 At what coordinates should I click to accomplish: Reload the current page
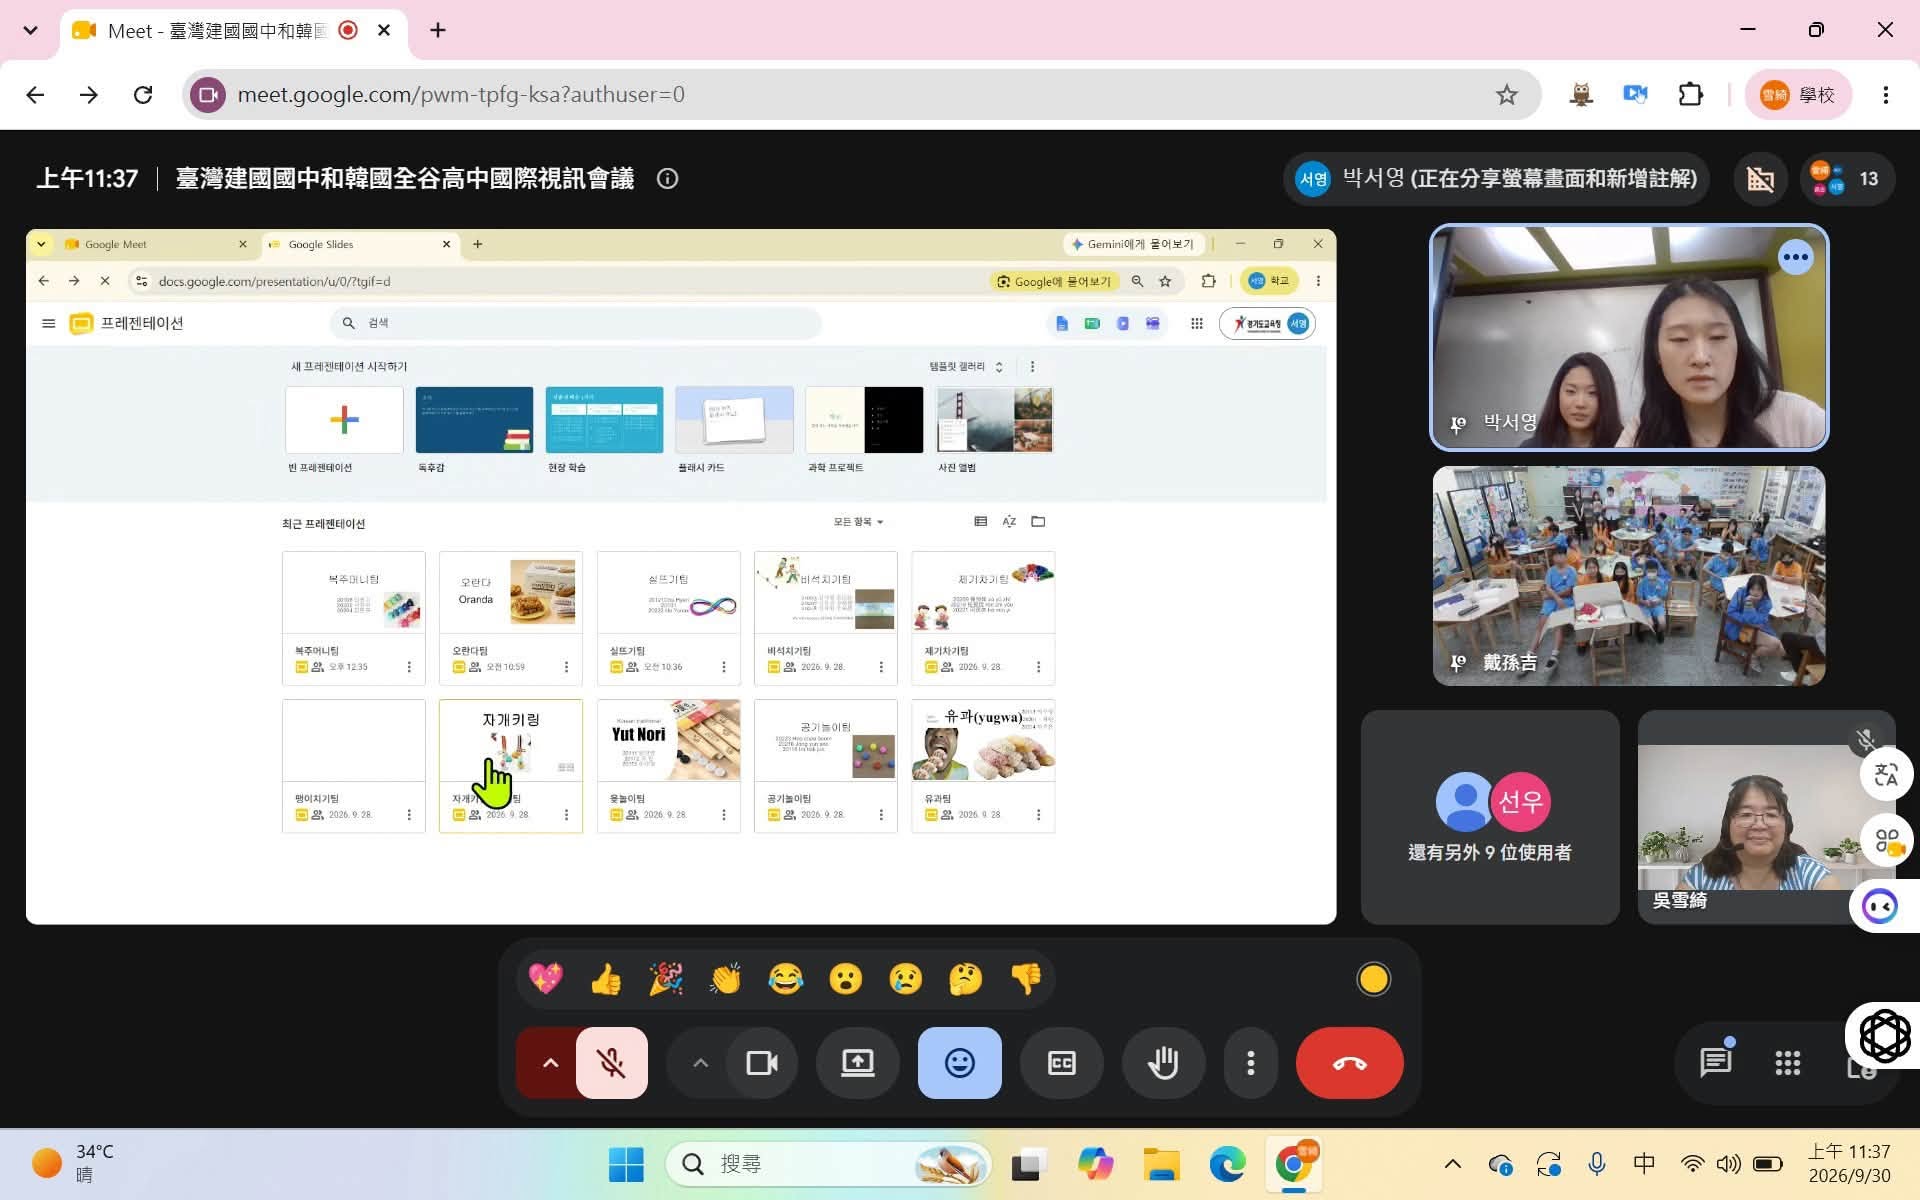(143, 95)
